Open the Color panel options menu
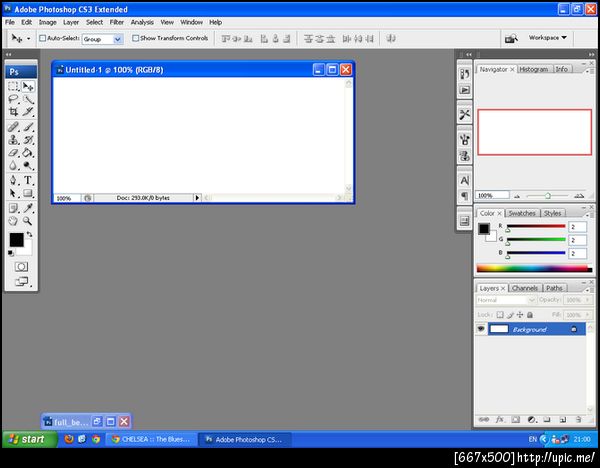Image resolution: width=600 pixels, height=468 pixels. 589,215
